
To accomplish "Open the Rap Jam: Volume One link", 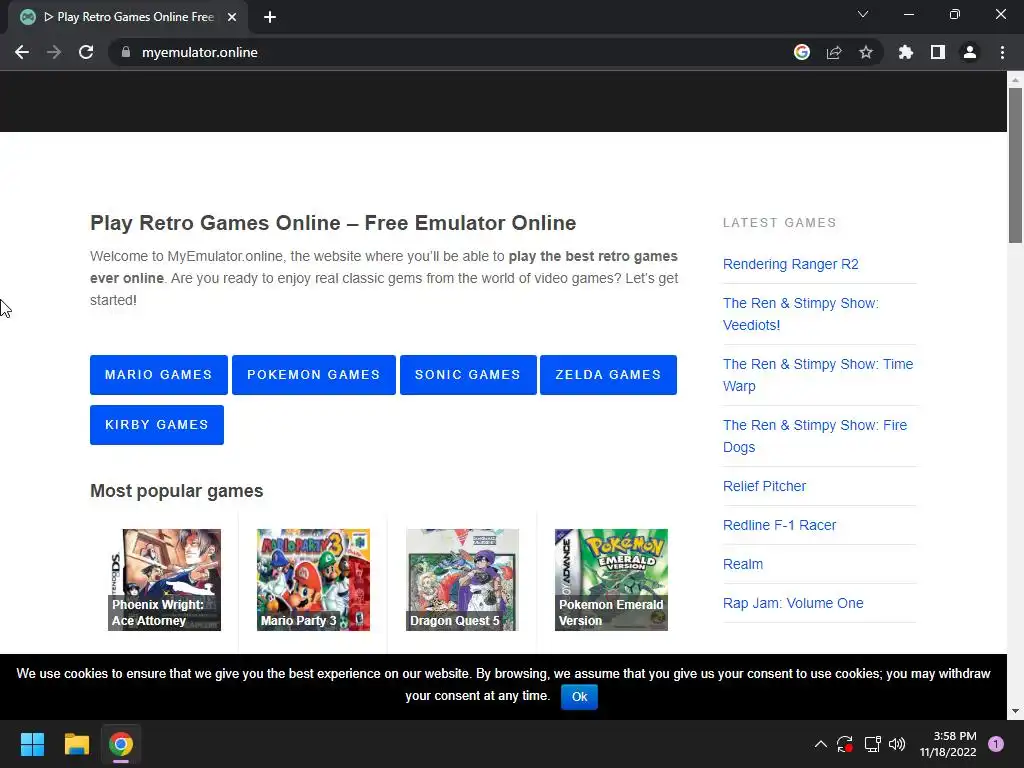I will click(x=793, y=603).
